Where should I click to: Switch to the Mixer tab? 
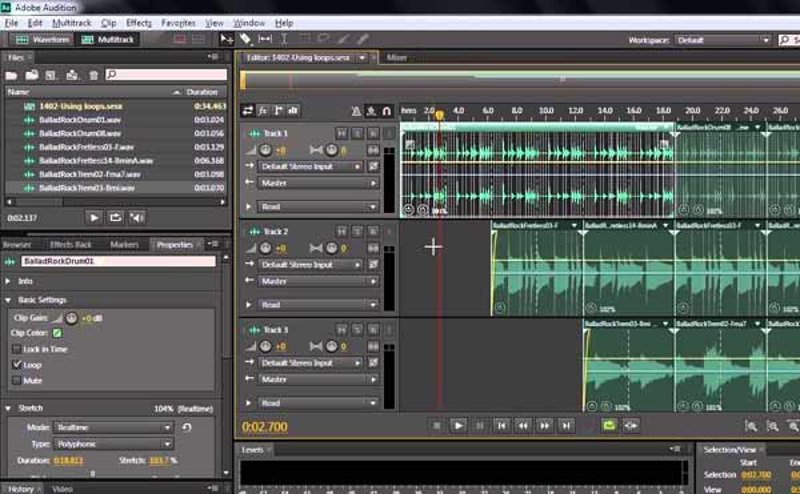pyautogui.click(x=396, y=58)
